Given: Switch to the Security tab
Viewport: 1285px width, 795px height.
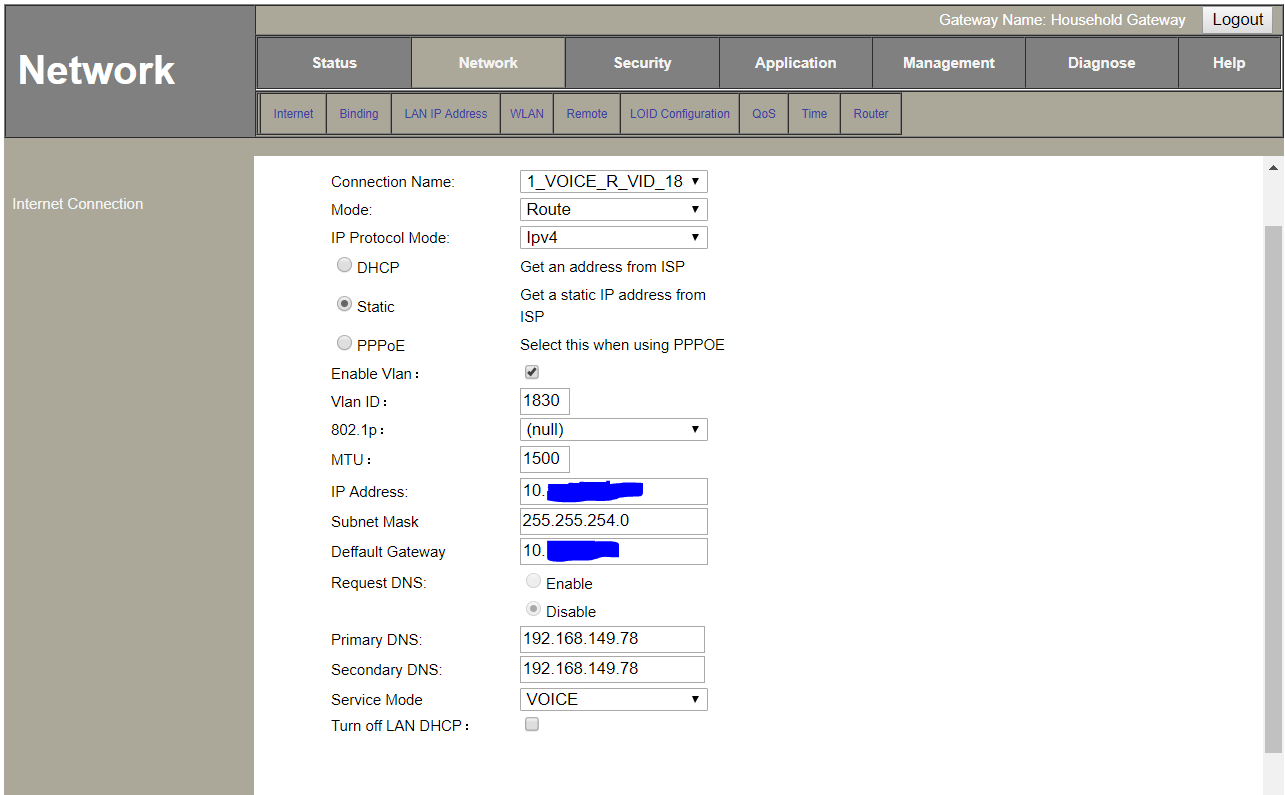Looking at the screenshot, I should [642, 63].
